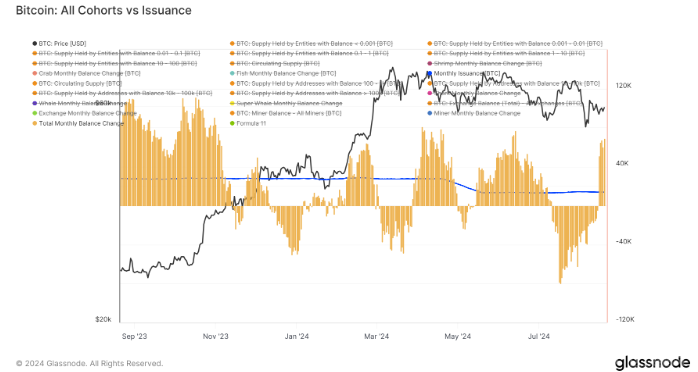Screen dimensions: 698x372
Task: Enable Whale Monthly Balance Change series
Action: tap(79, 103)
